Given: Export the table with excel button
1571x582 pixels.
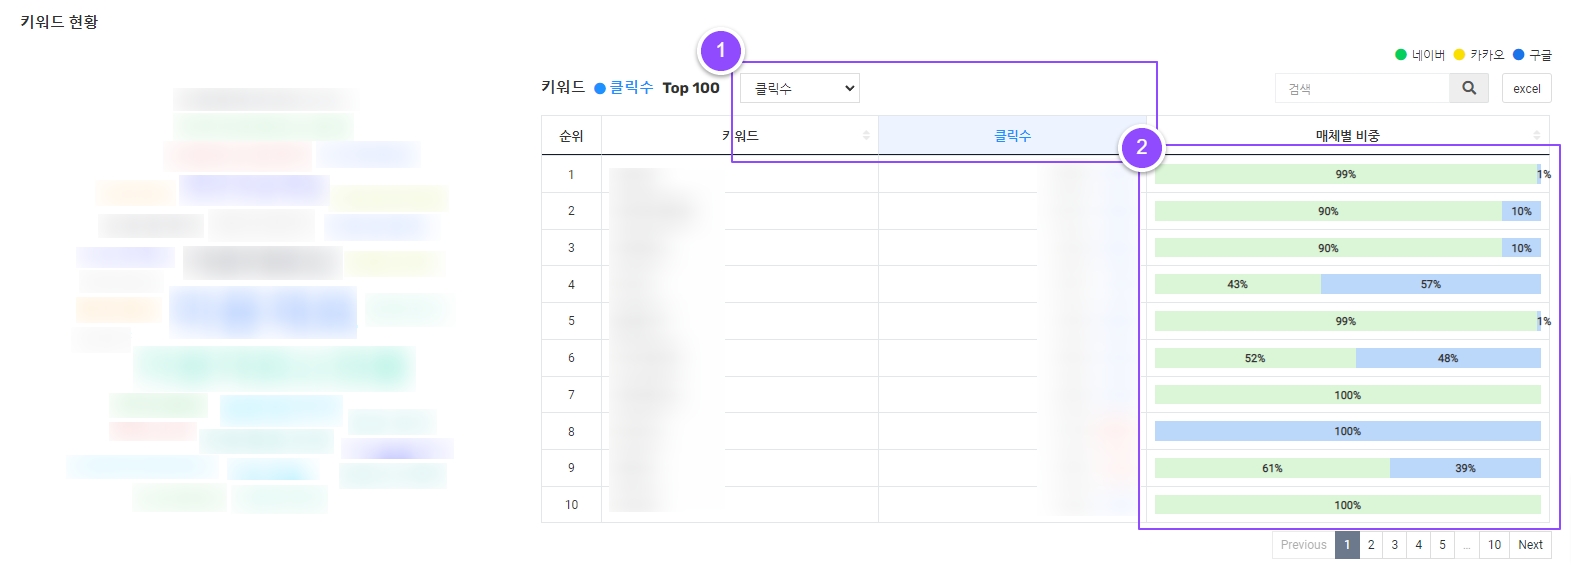Looking at the screenshot, I should click(1526, 88).
